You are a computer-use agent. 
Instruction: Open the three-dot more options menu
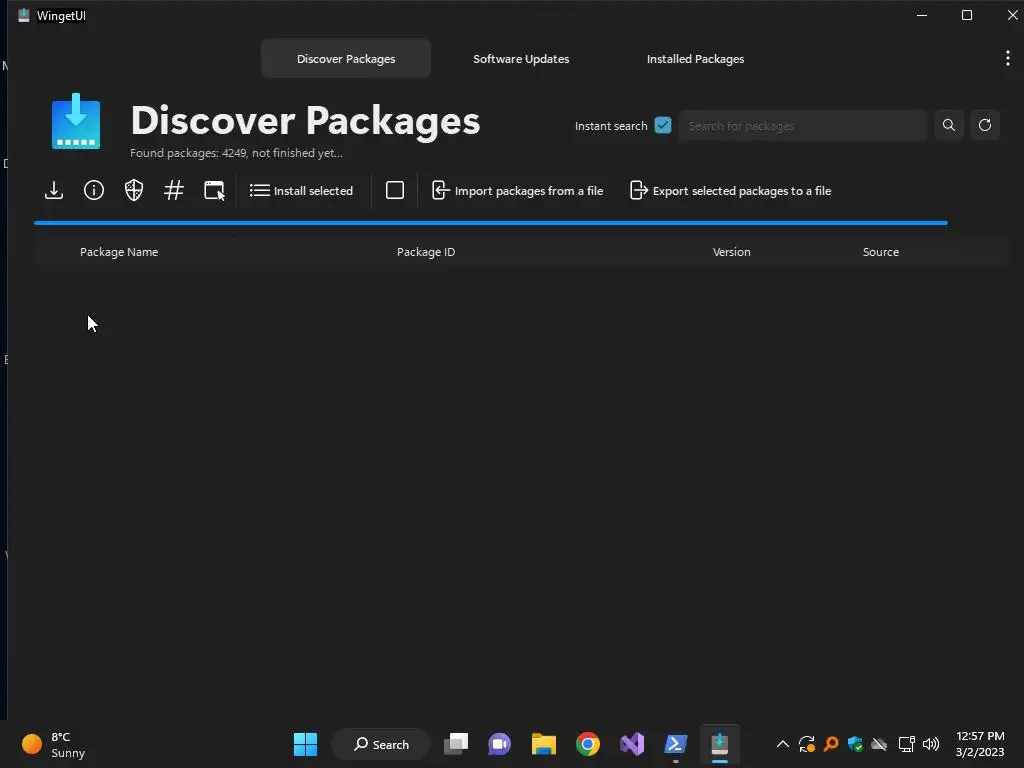[1008, 58]
